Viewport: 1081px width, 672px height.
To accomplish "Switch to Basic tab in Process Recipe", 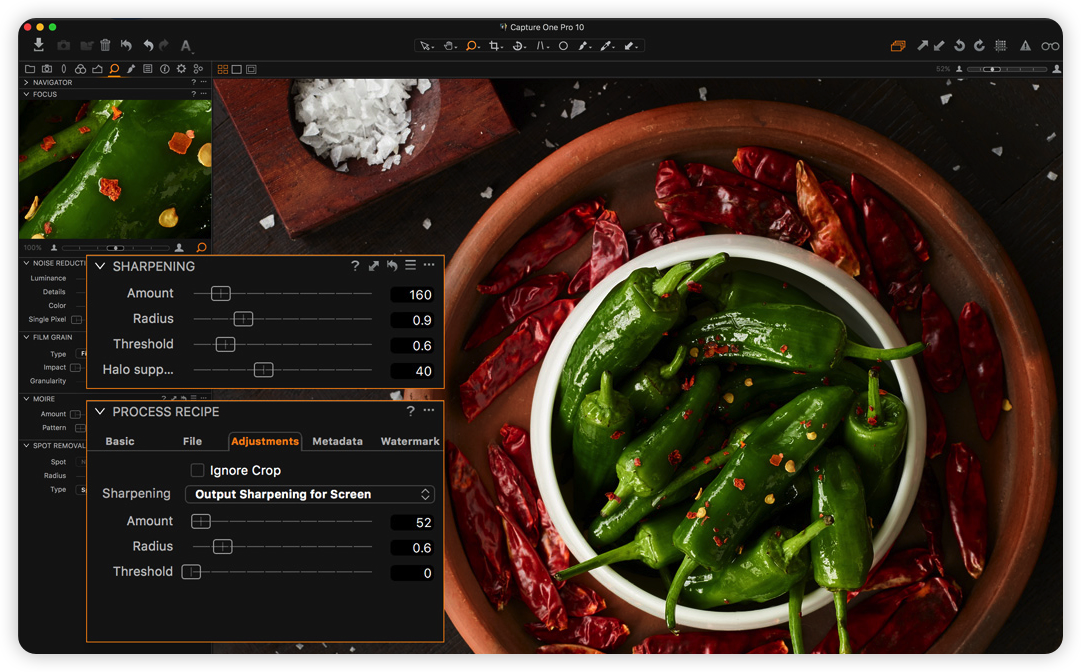I will pos(120,441).
